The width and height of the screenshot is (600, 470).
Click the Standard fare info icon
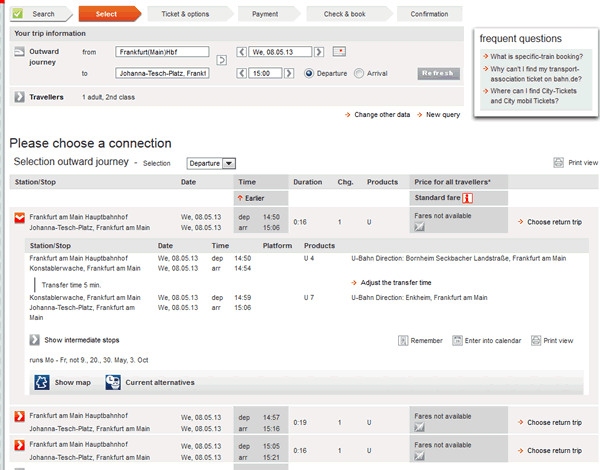[x=466, y=198]
